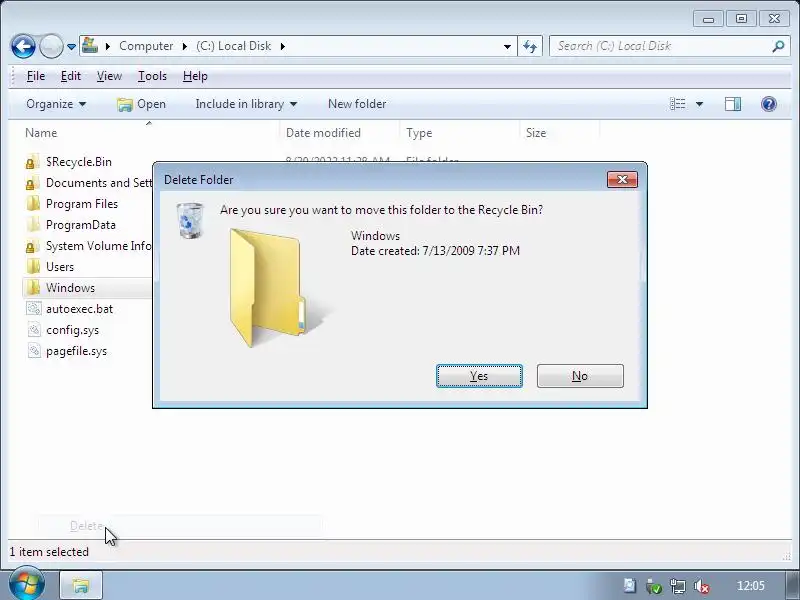Click the Recycle Bin icon in dialog
The height and width of the screenshot is (600, 800).
coord(190,220)
